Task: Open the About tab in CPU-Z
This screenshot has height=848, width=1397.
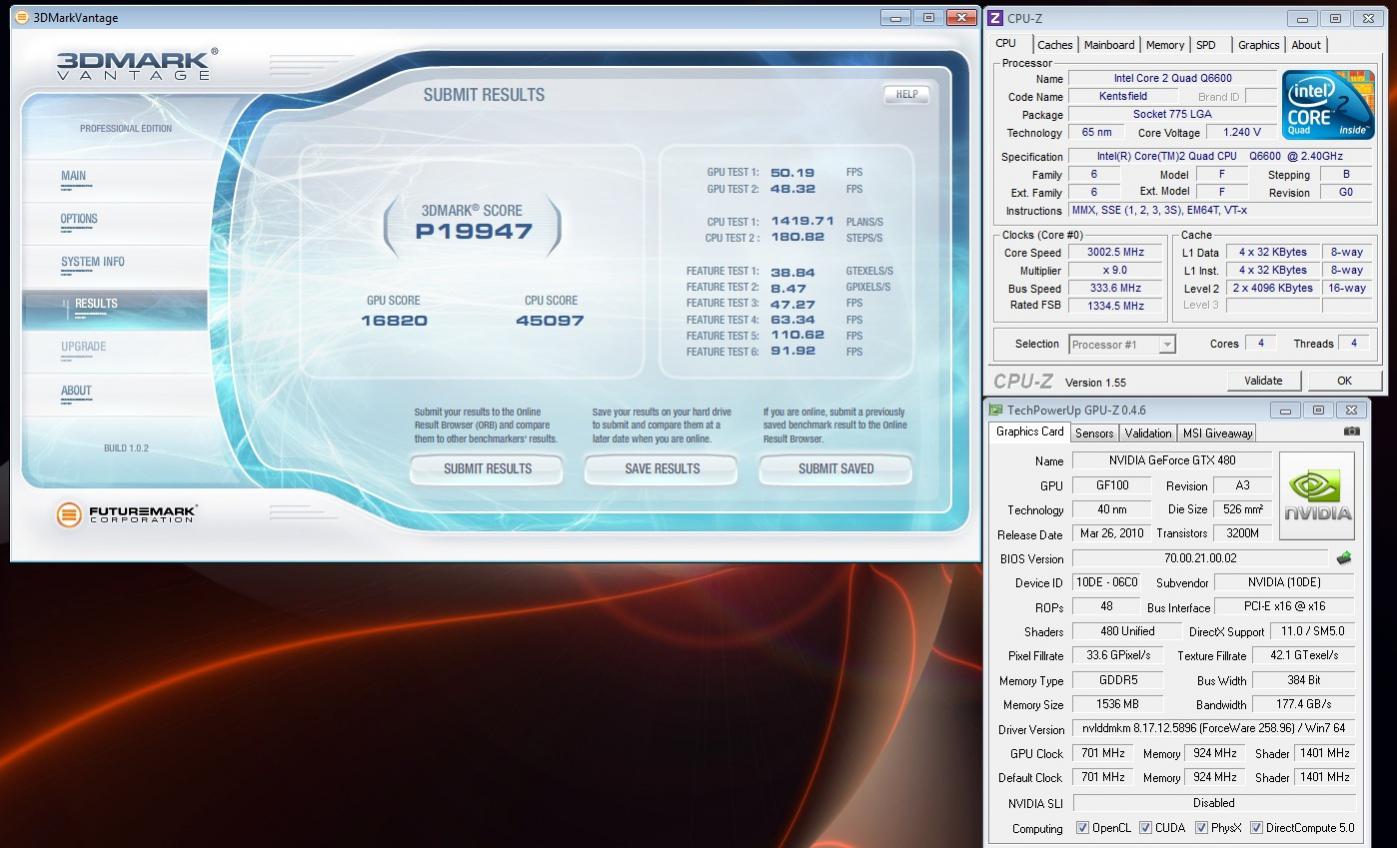Action: click(1306, 45)
